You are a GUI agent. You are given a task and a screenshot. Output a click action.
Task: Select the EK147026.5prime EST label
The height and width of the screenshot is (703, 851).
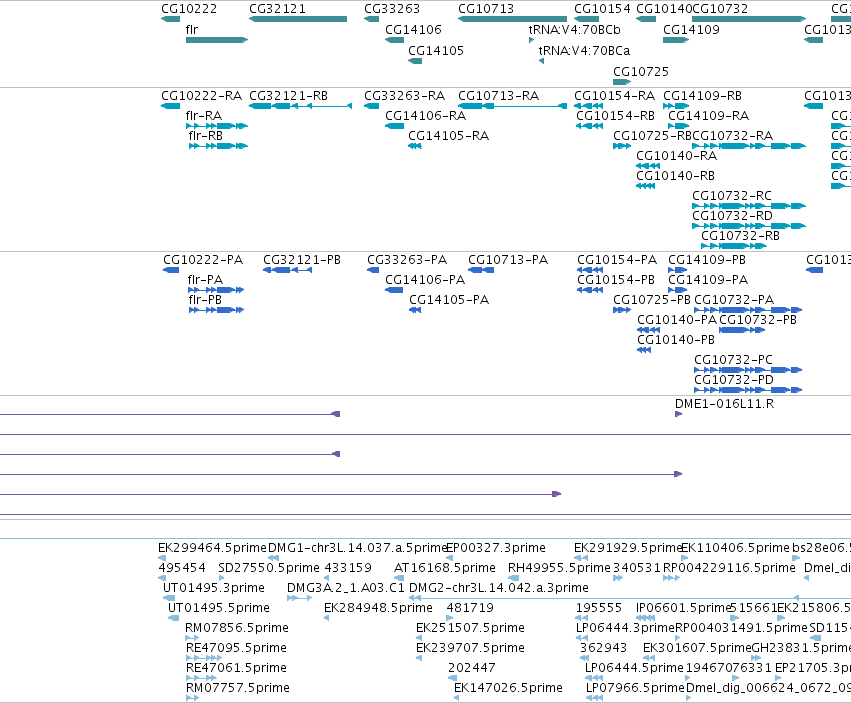click(509, 688)
